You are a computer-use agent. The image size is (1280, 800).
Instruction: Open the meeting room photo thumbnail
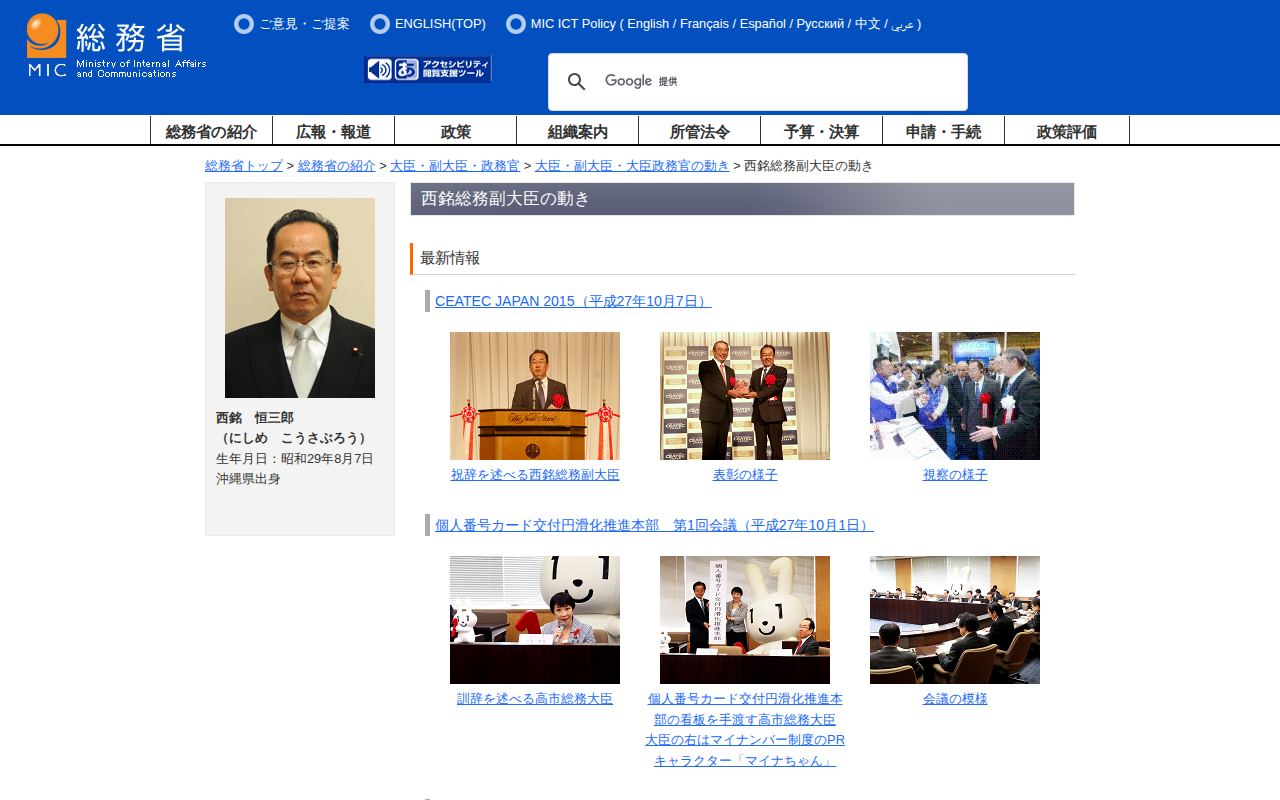(955, 620)
